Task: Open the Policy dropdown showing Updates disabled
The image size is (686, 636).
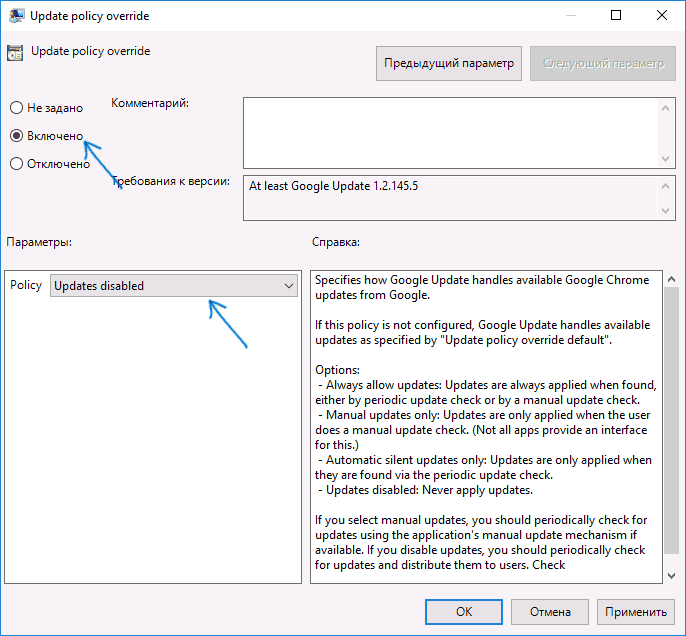Action: pos(175,286)
